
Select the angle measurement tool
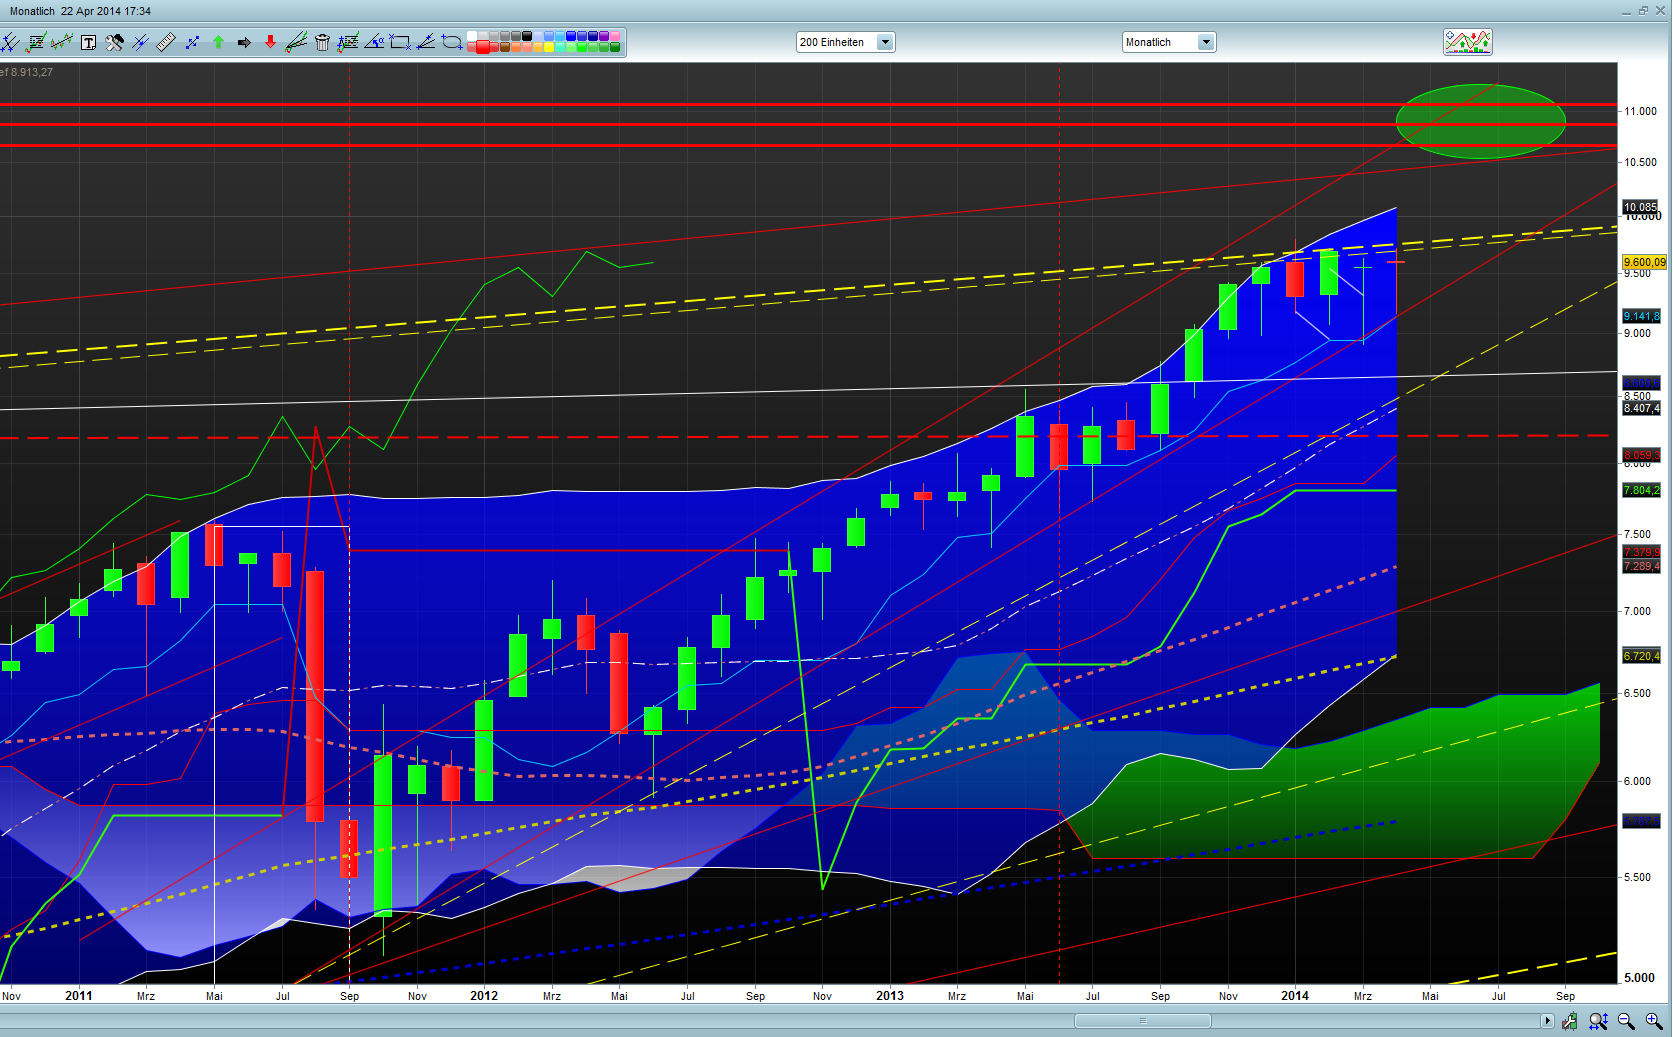click(x=374, y=42)
